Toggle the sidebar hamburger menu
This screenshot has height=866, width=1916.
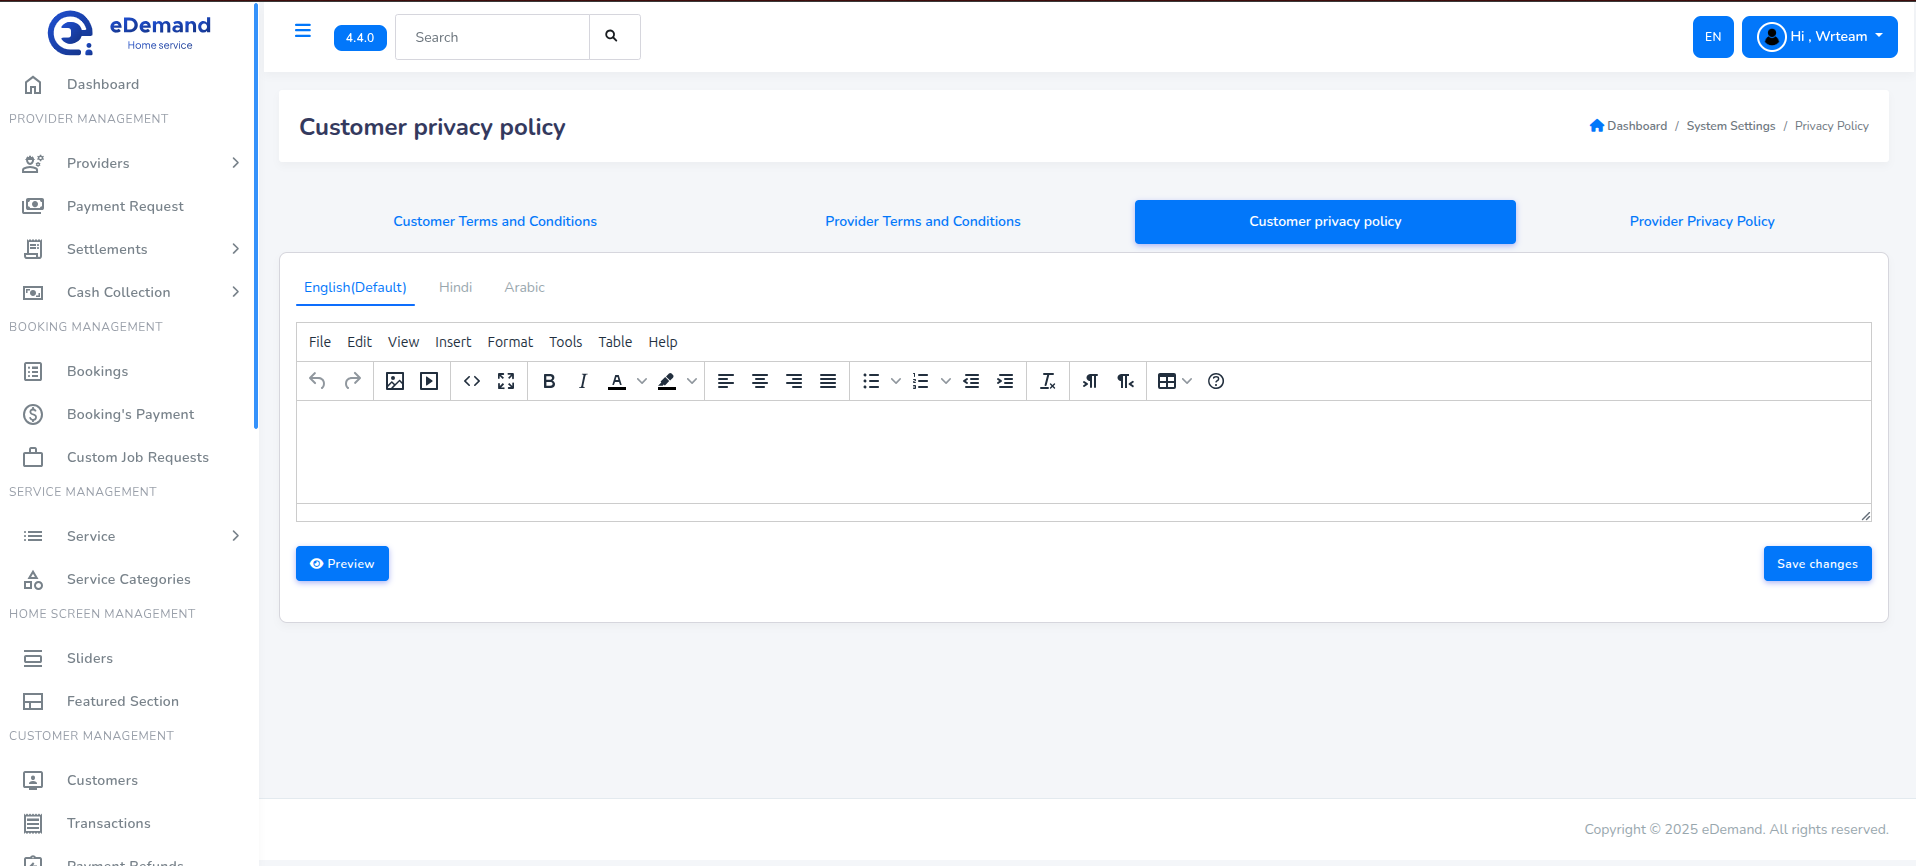pyautogui.click(x=303, y=31)
